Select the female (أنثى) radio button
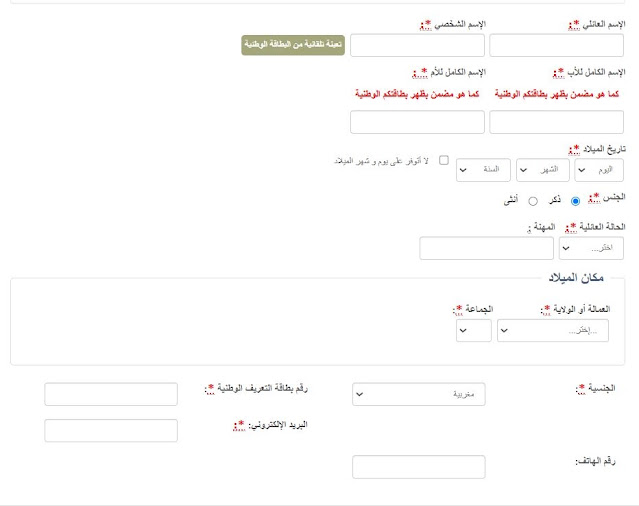 pyautogui.click(x=532, y=201)
